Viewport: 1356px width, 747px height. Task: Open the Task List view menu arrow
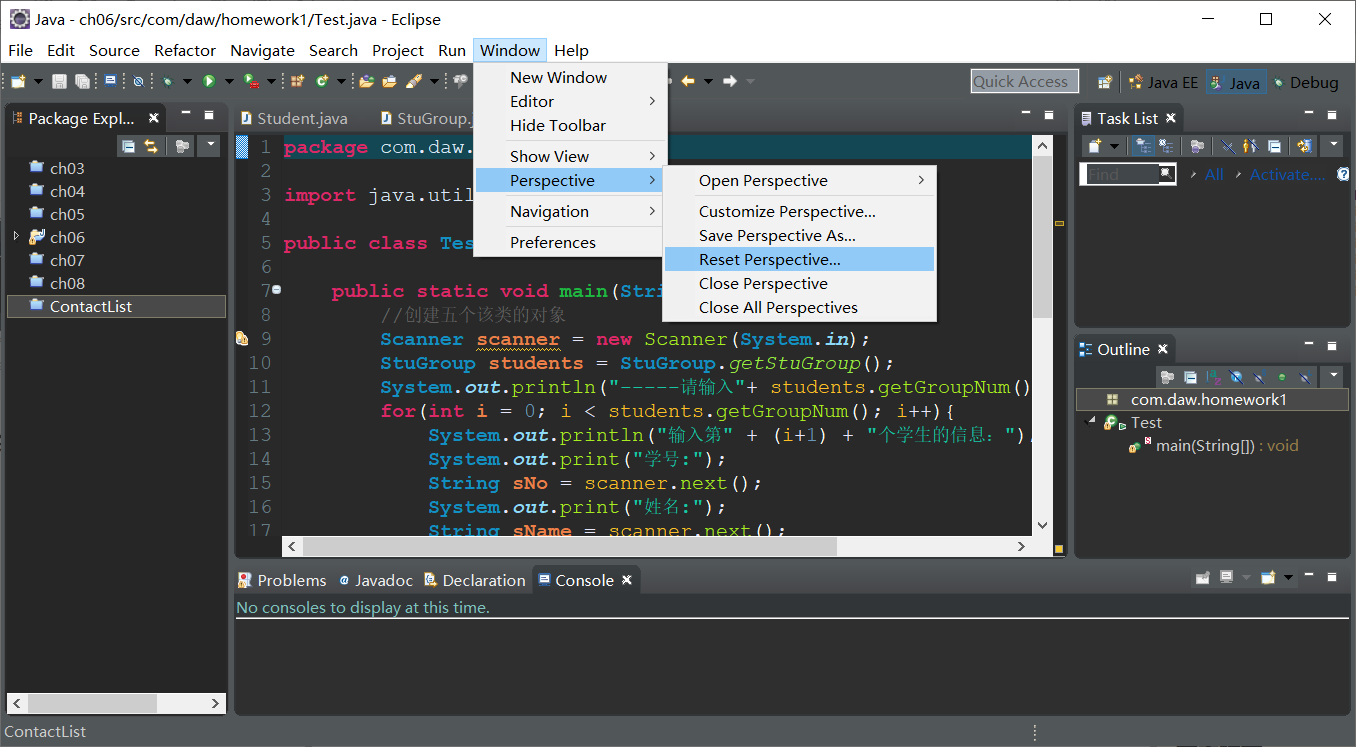click(x=1334, y=146)
